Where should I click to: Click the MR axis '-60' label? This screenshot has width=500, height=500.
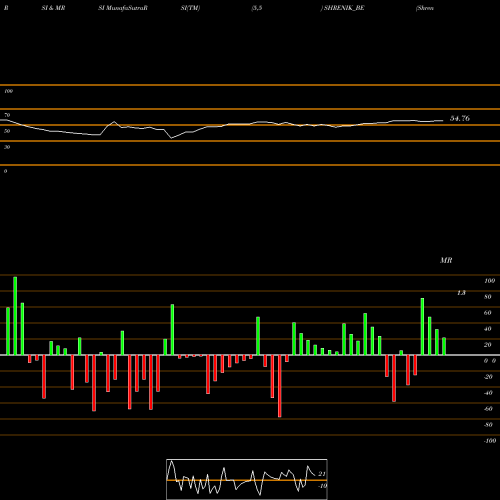[488, 409]
